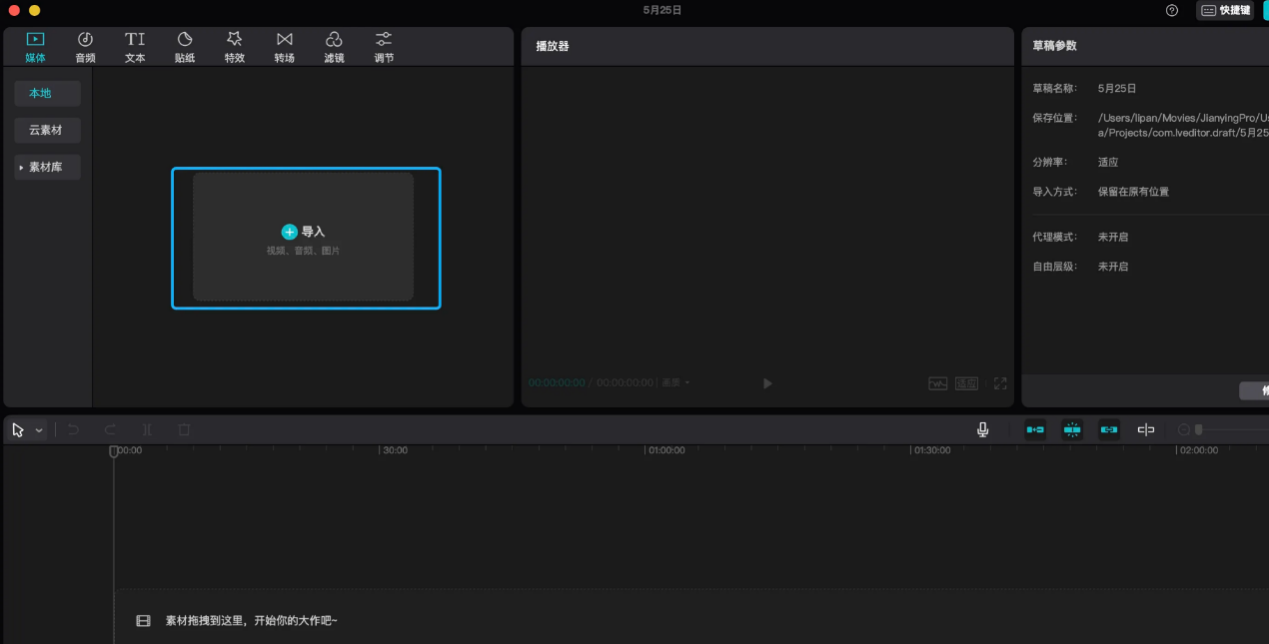Open the 贴纸 stickers tab
The height and width of the screenshot is (644, 1269).
(x=185, y=47)
